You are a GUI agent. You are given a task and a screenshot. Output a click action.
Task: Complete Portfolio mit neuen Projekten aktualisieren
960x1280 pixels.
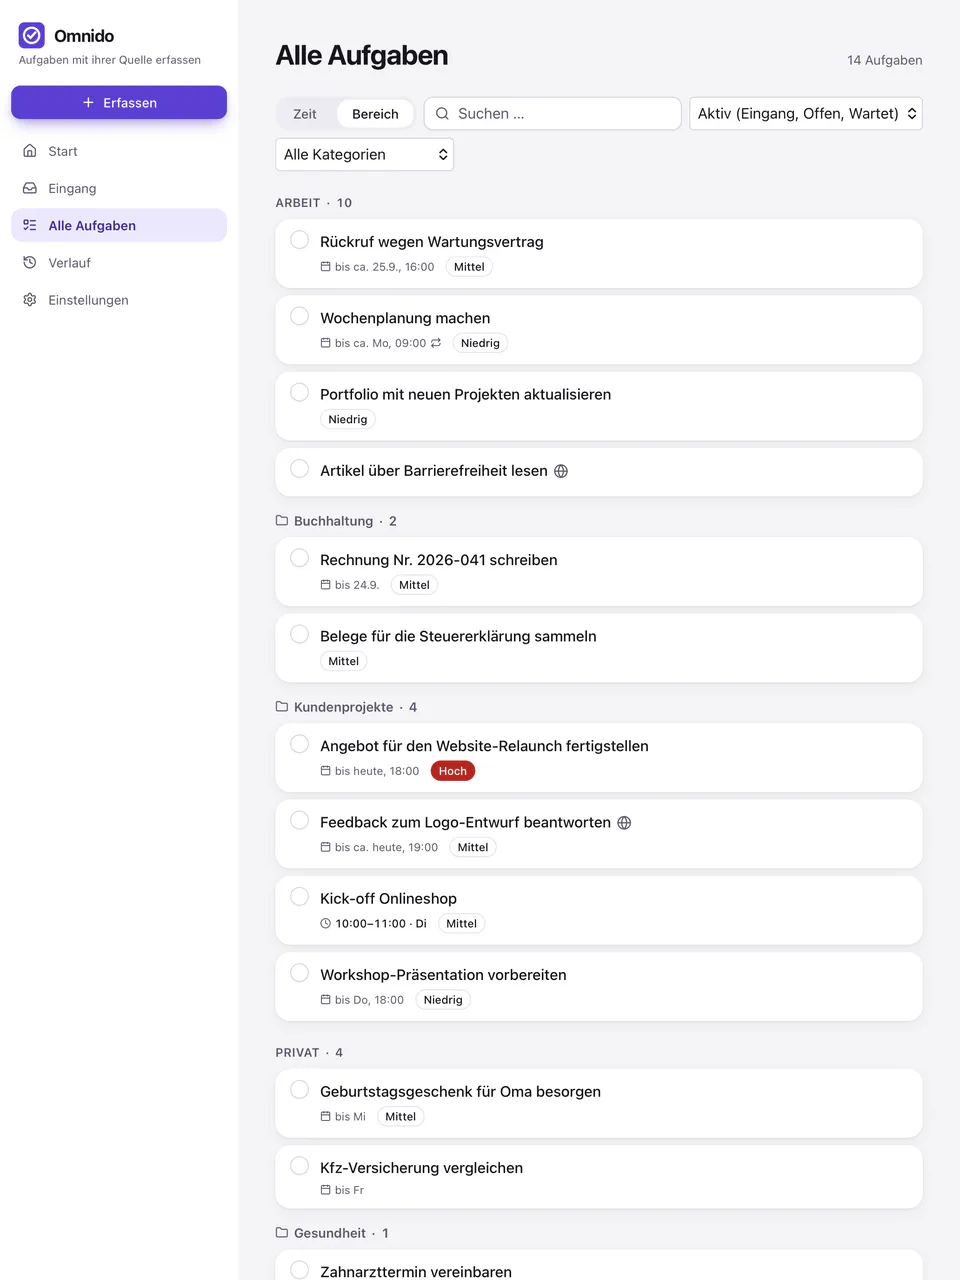(299, 392)
